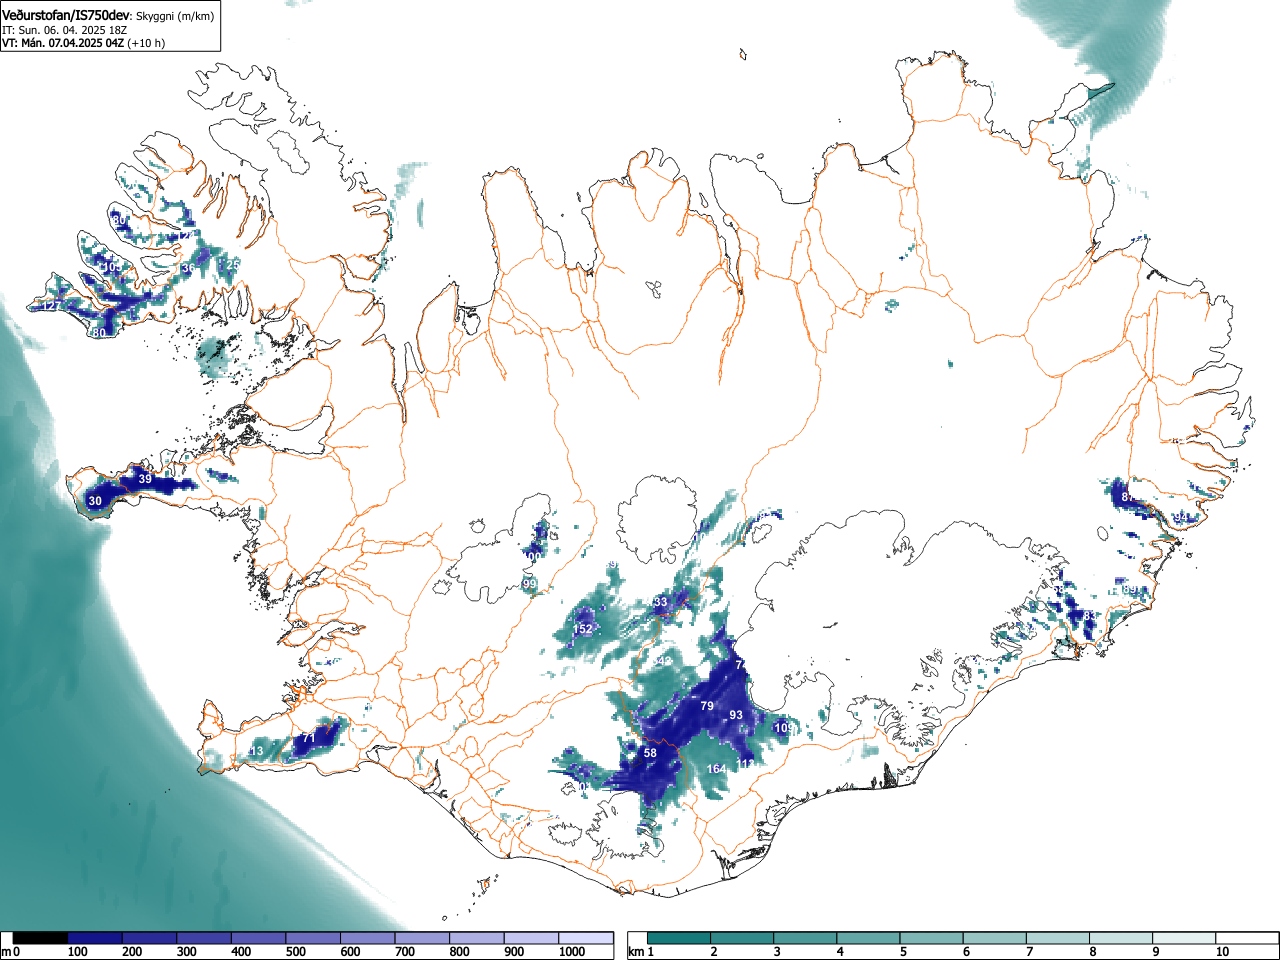Viewport: 1280px width, 960px height.
Task: Click the 500–600 m legend swatch
Action: [x=313, y=938]
